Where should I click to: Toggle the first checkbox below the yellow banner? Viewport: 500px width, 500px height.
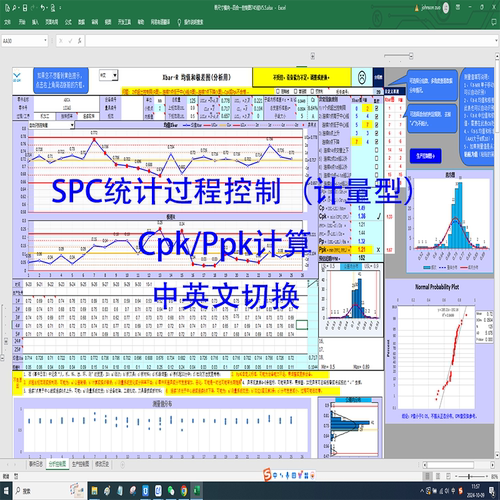278,91
